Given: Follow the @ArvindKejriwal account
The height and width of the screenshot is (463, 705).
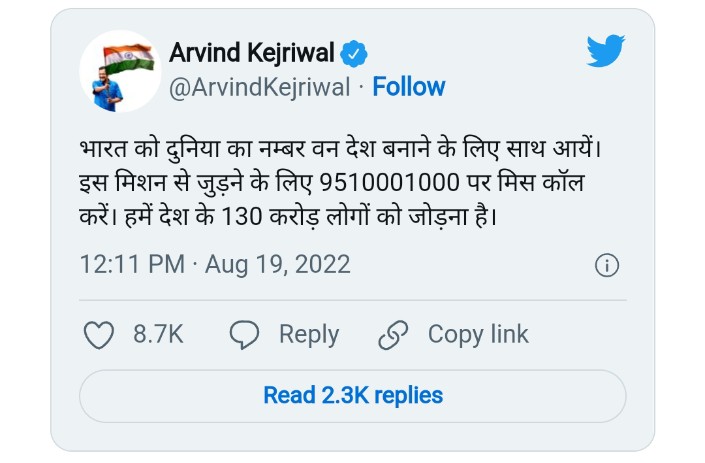Looking at the screenshot, I should 409,87.
